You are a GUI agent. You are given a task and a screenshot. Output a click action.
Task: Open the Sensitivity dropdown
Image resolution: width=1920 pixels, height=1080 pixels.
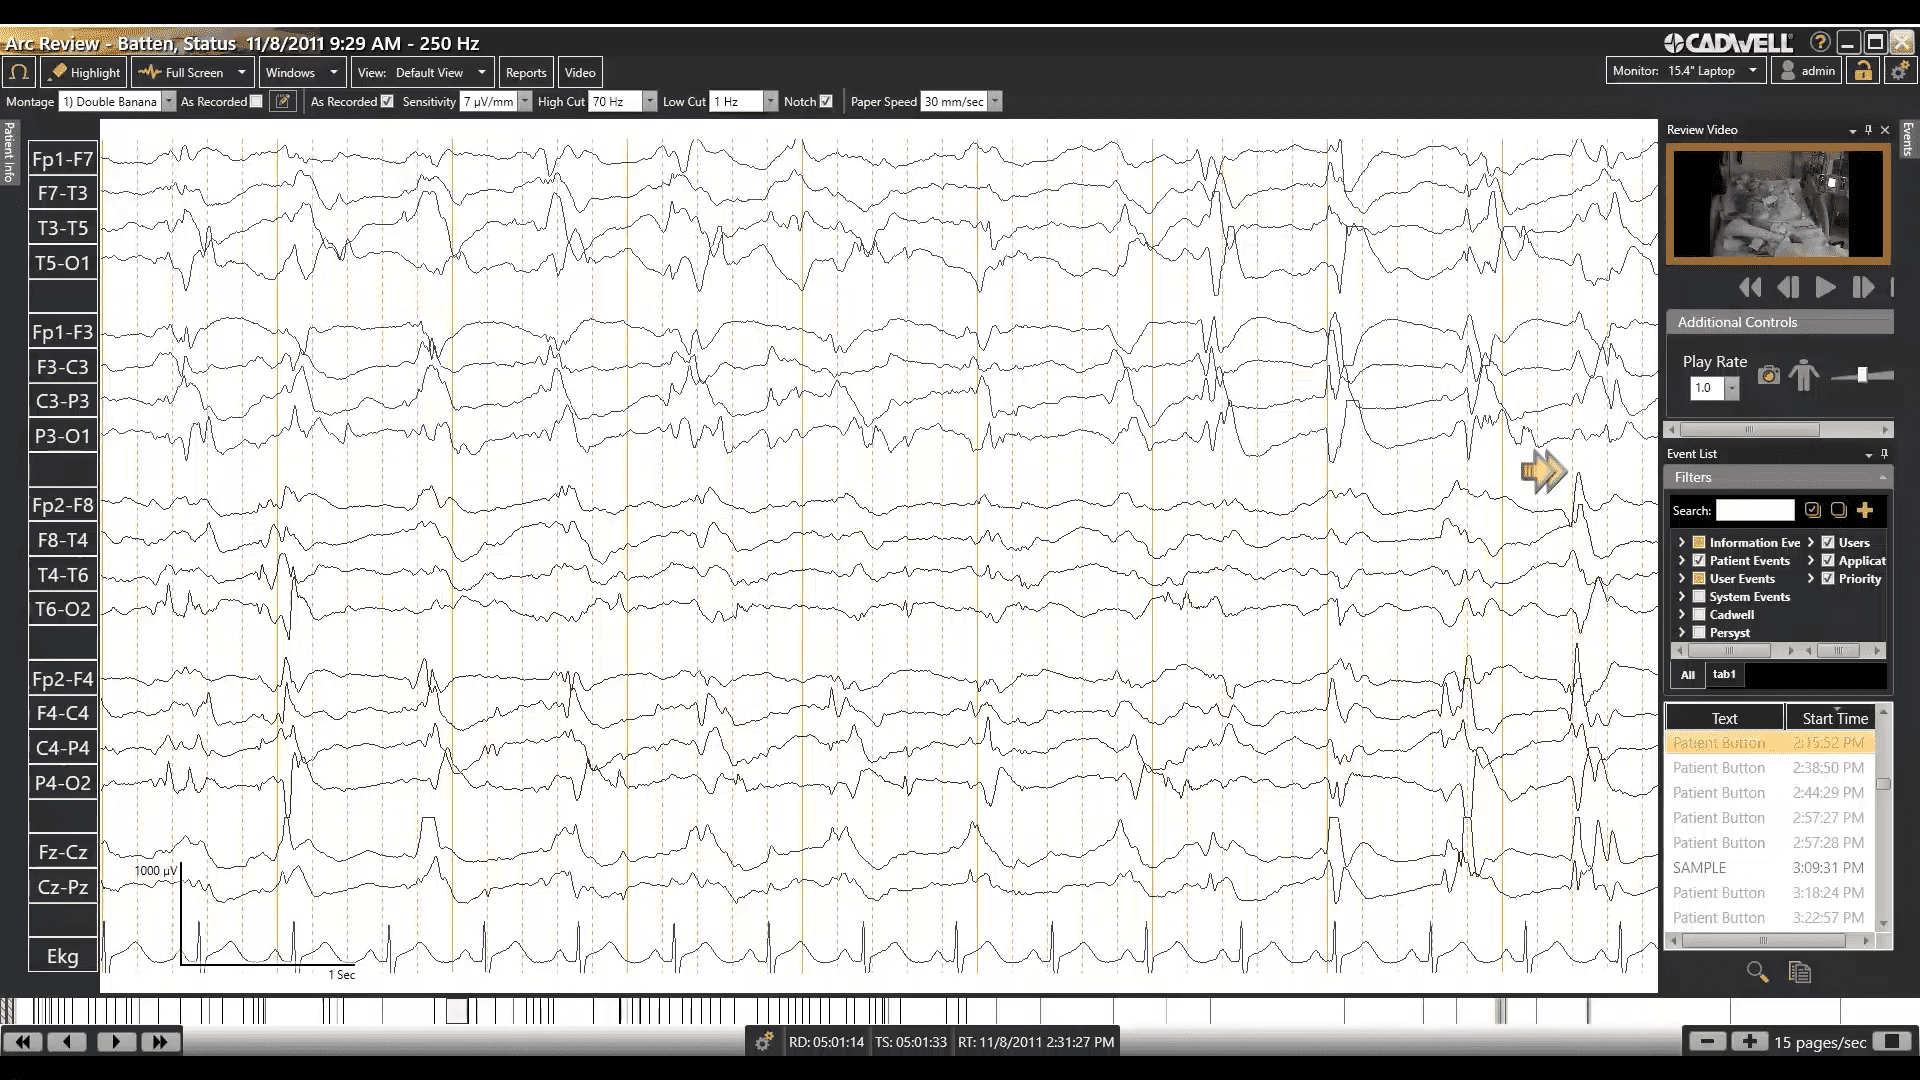click(x=524, y=101)
